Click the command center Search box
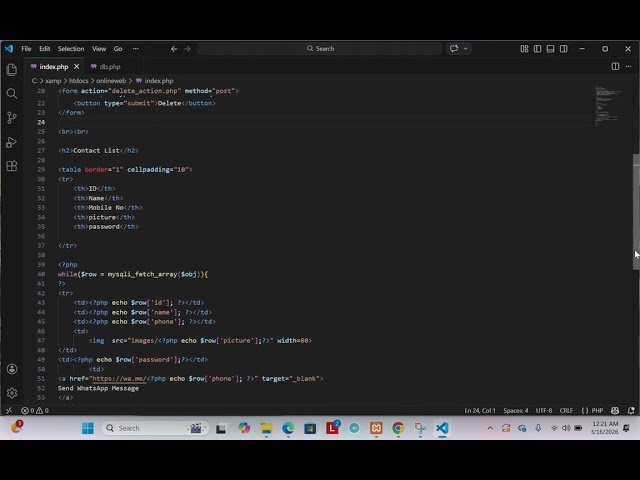Viewport: 640px width, 480px height. [320, 49]
